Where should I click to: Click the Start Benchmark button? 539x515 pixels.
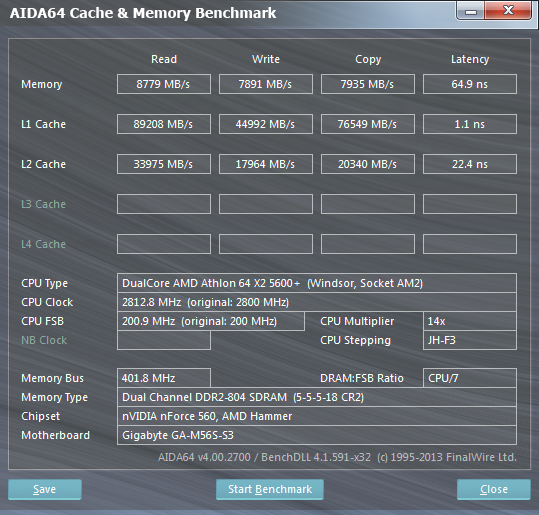[270, 489]
